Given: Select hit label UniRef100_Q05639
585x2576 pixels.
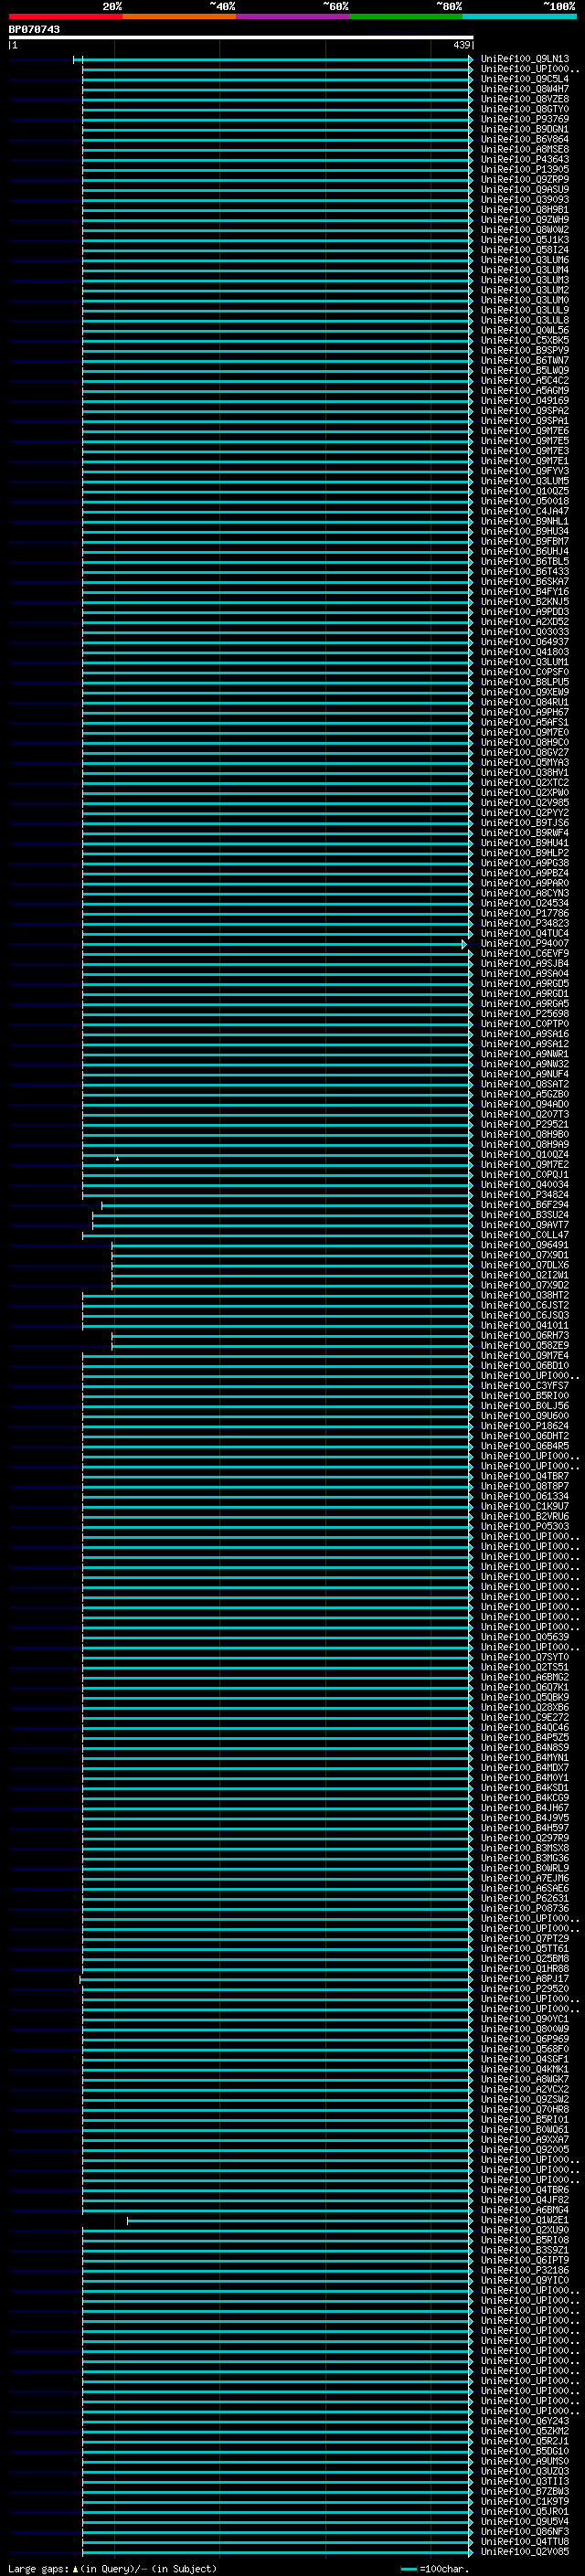Looking at the screenshot, I should [x=525, y=1637].
